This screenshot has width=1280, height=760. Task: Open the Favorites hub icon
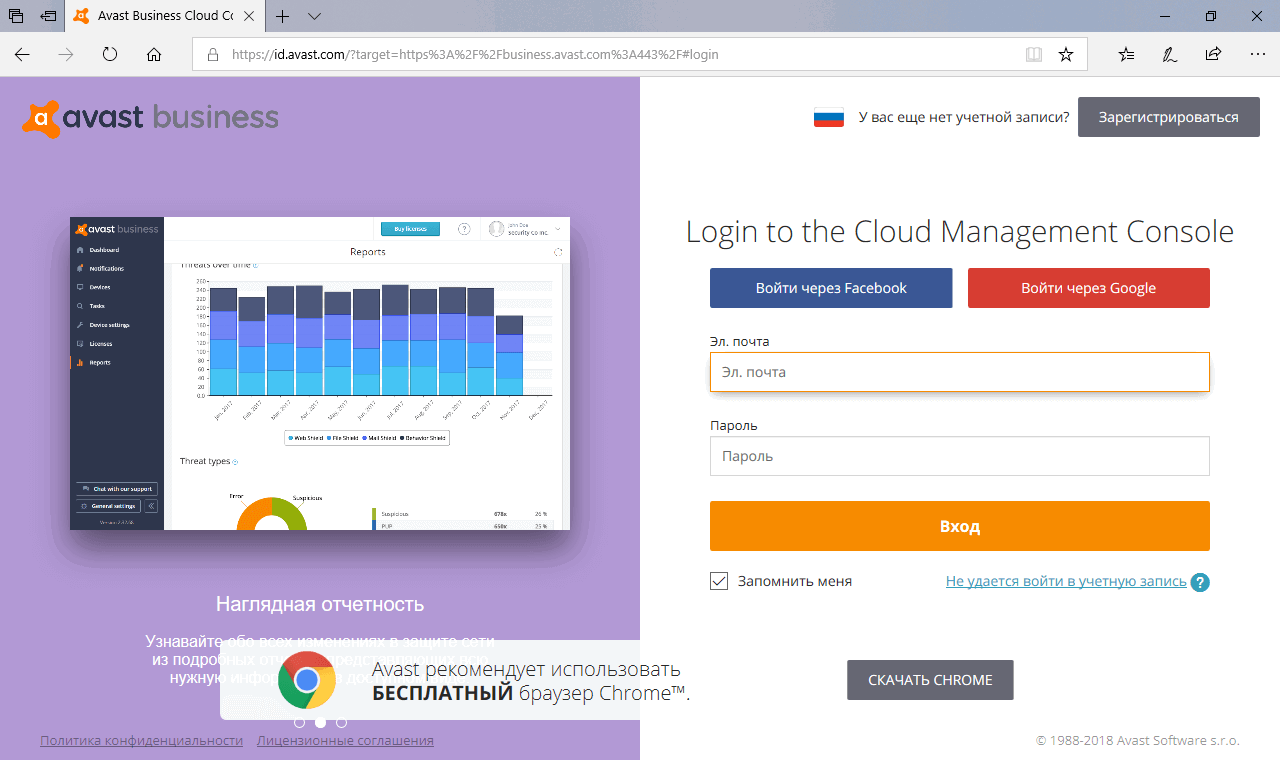[x=1127, y=55]
